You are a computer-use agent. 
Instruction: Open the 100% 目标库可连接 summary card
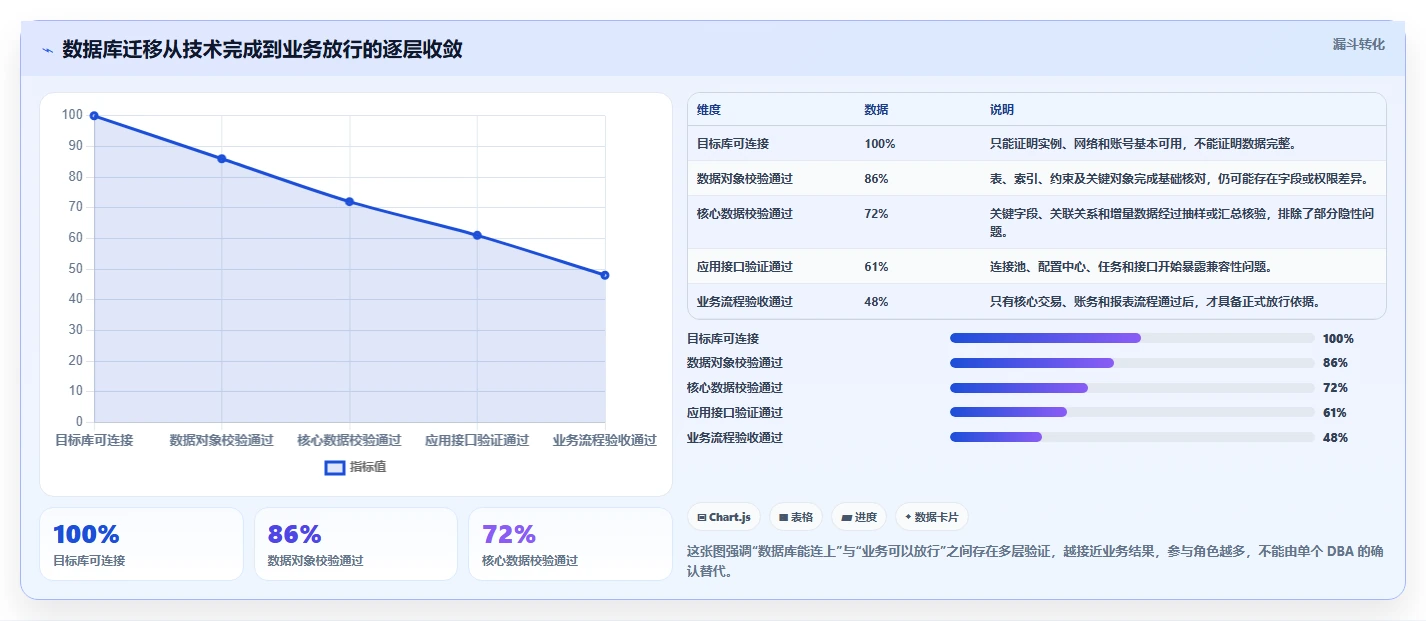point(141,544)
